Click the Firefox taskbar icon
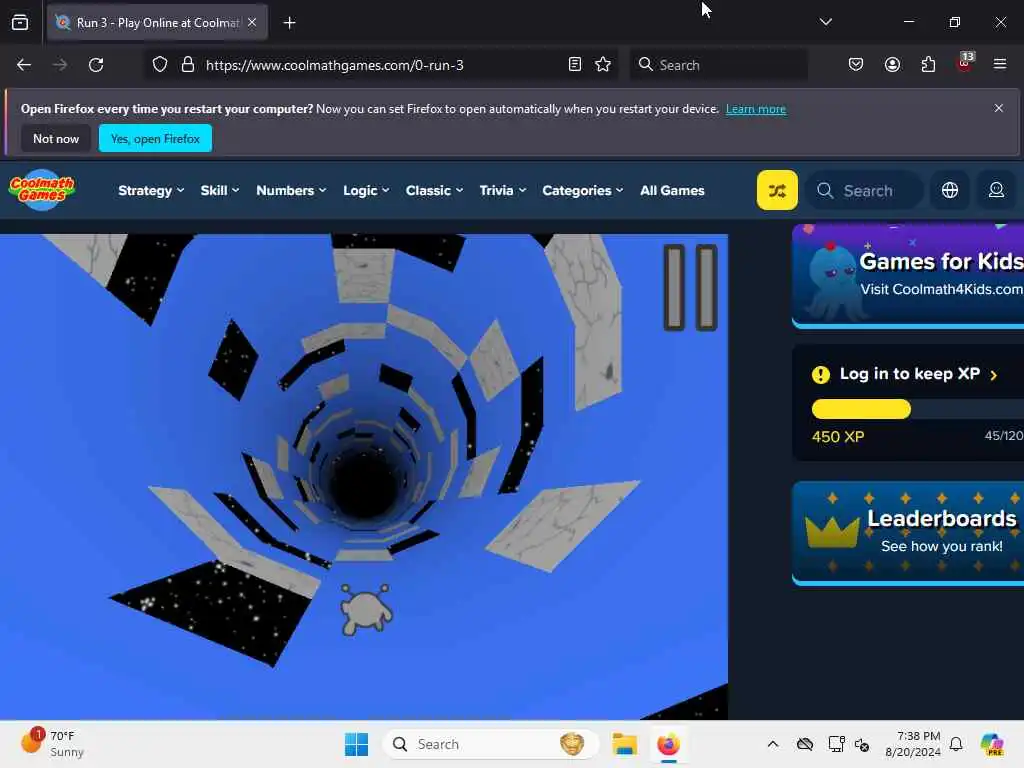The width and height of the screenshot is (1024, 768). tap(668, 744)
